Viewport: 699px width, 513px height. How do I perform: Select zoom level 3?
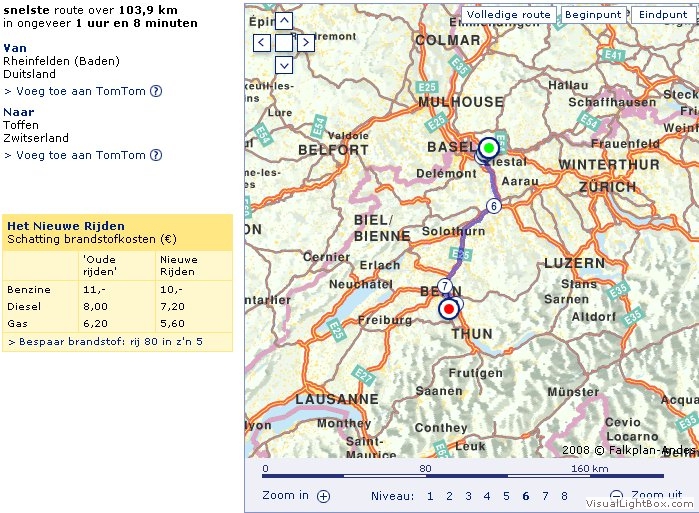468,496
